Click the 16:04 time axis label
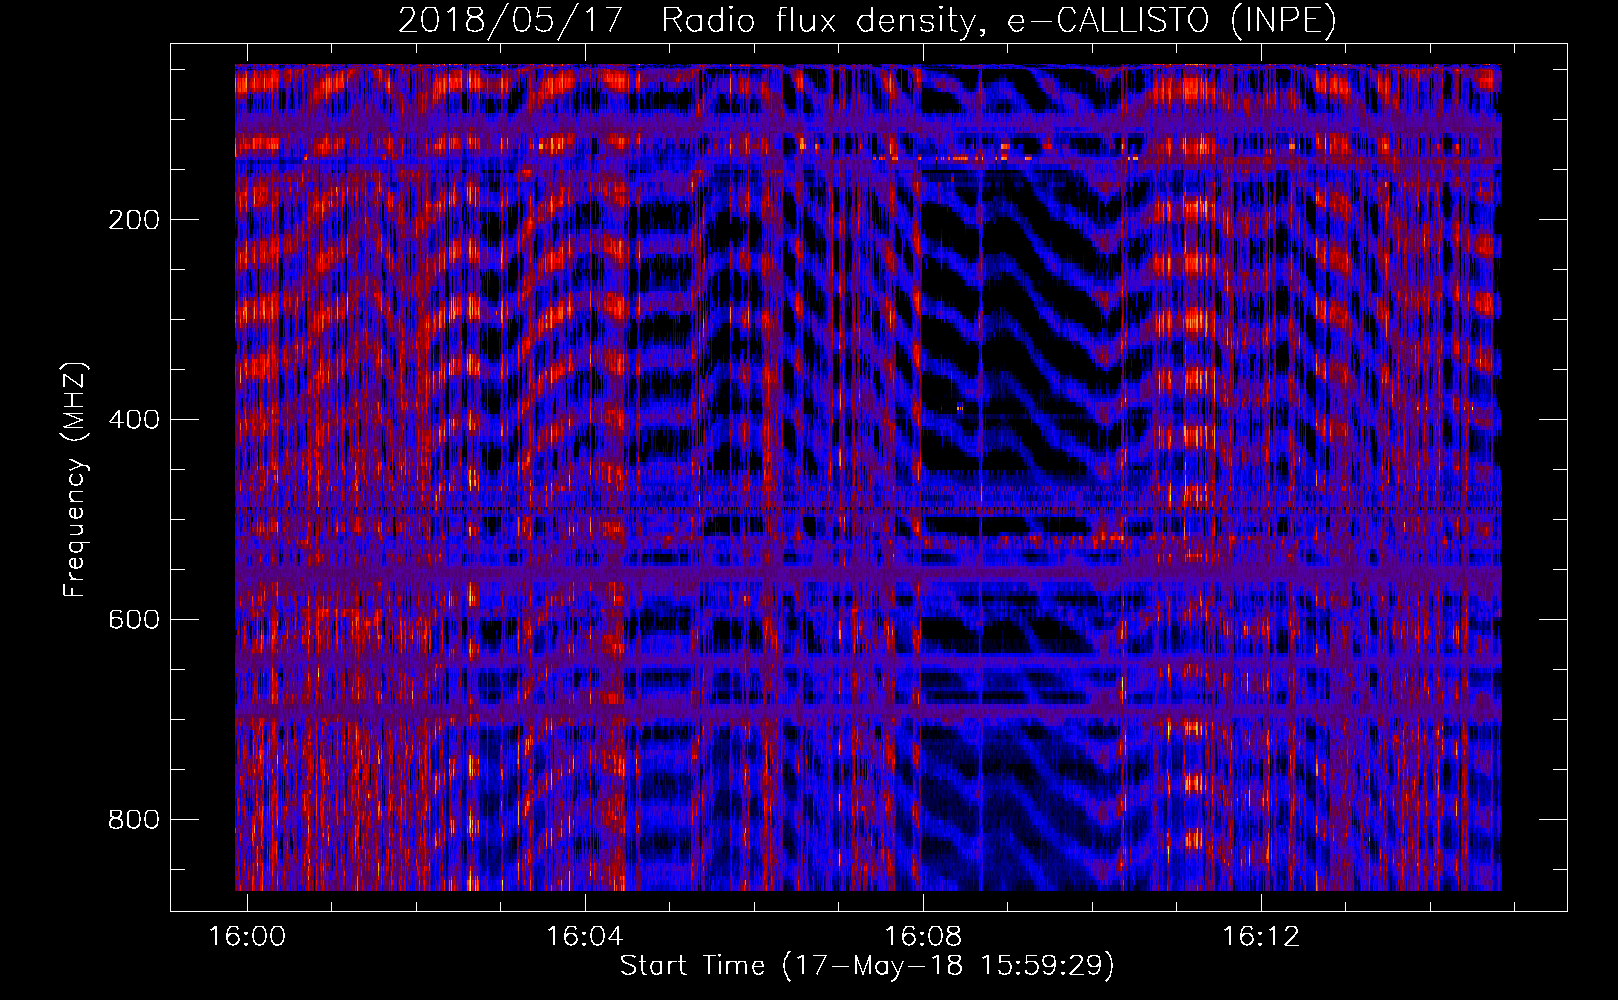 click(585, 936)
